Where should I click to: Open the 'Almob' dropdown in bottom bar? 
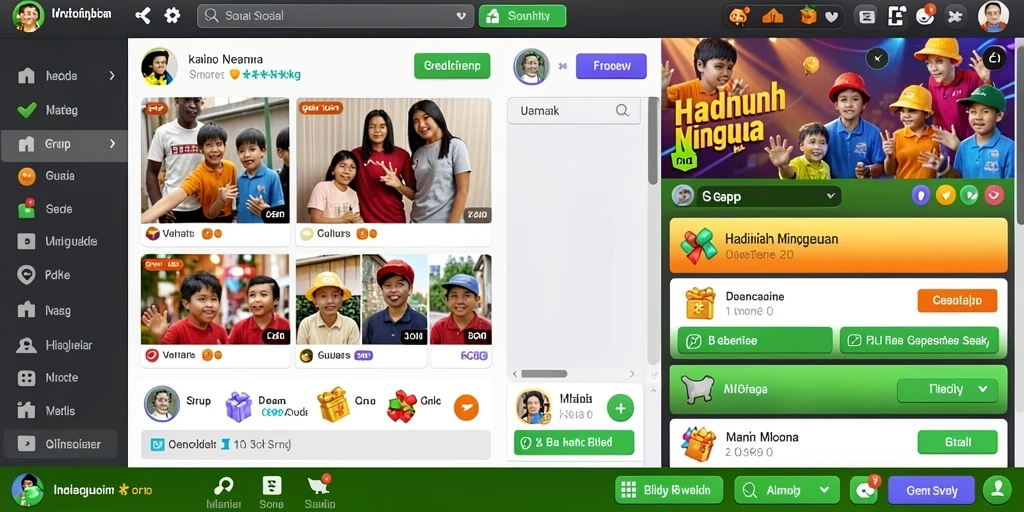[x=786, y=490]
